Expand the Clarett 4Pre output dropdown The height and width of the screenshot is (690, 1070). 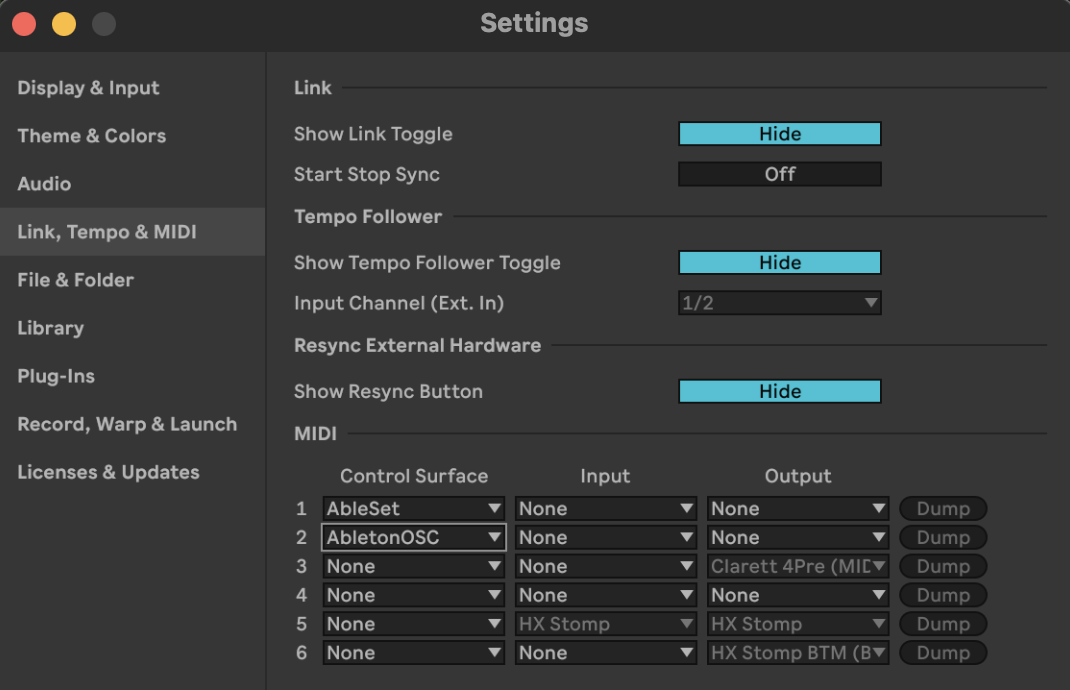coord(798,566)
